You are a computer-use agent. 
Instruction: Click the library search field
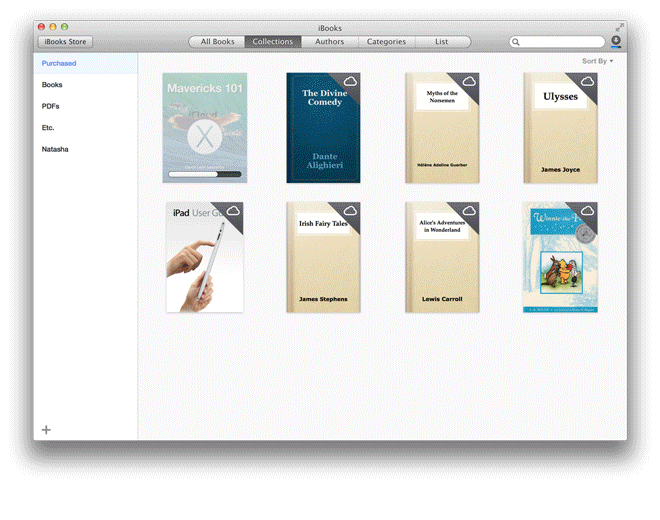tap(557, 42)
